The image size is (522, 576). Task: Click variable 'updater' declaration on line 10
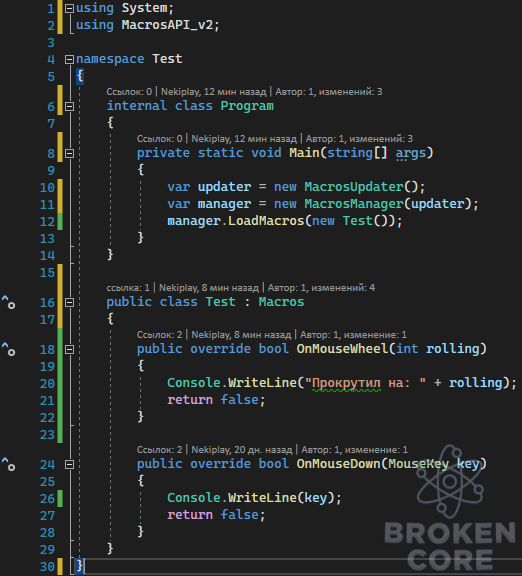[224, 187]
